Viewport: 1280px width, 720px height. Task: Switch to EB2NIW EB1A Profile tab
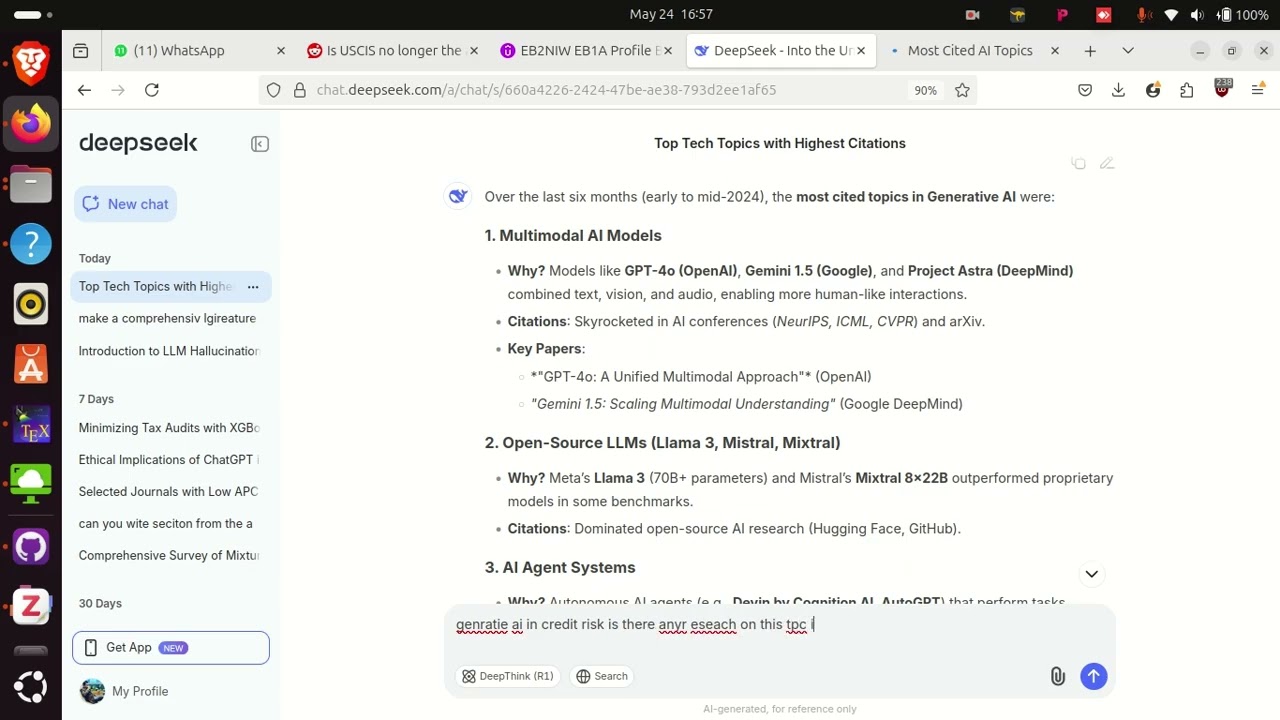pos(586,51)
